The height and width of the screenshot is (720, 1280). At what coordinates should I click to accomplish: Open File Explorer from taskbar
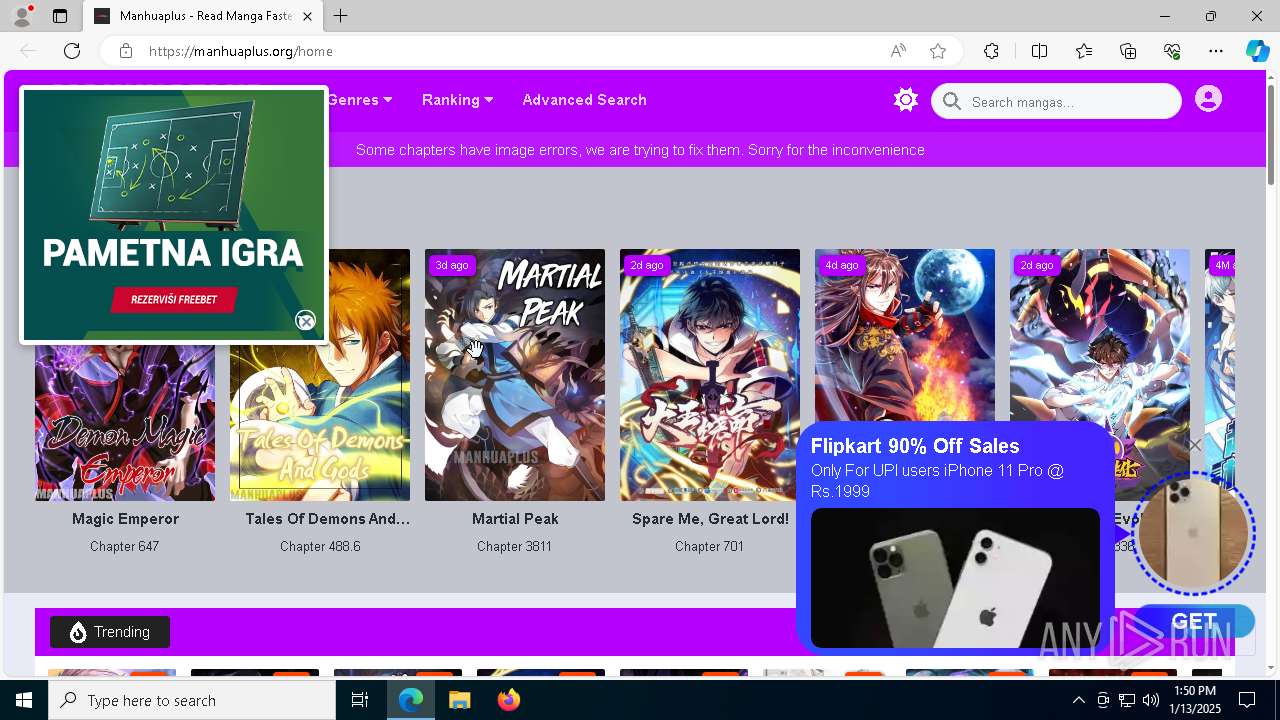click(x=459, y=700)
